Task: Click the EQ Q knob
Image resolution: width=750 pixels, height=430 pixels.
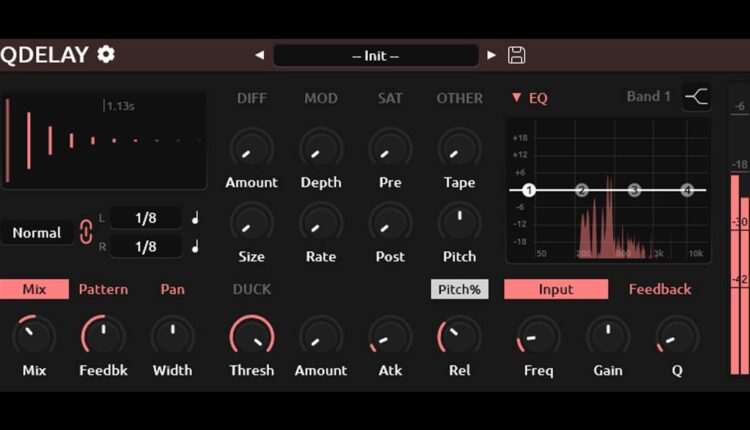Action: [x=677, y=337]
